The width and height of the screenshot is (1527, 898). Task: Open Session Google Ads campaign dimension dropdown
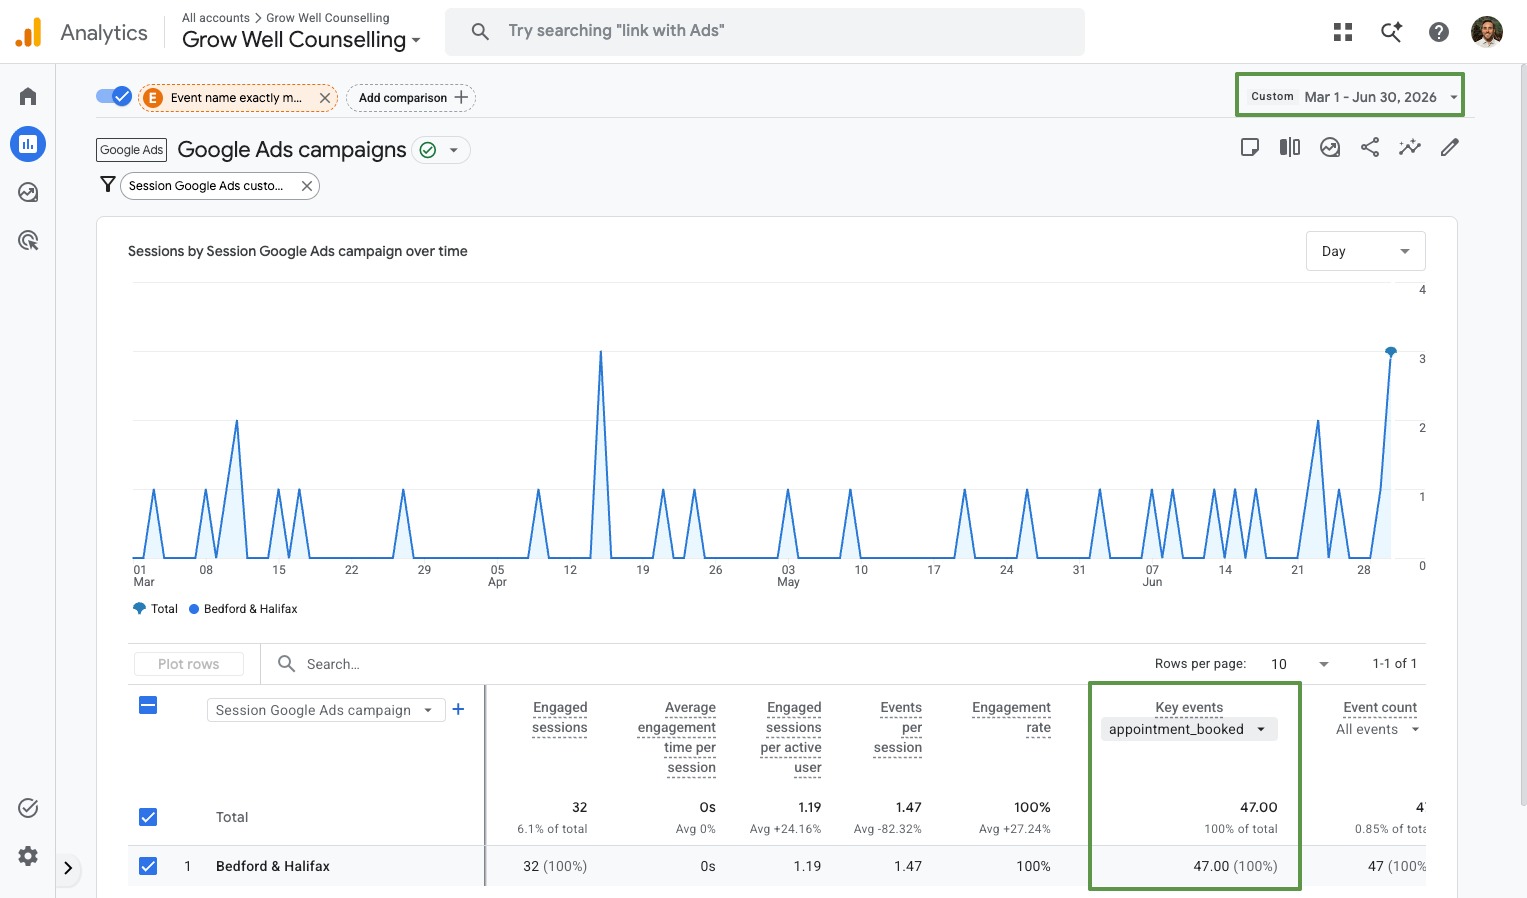(325, 710)
